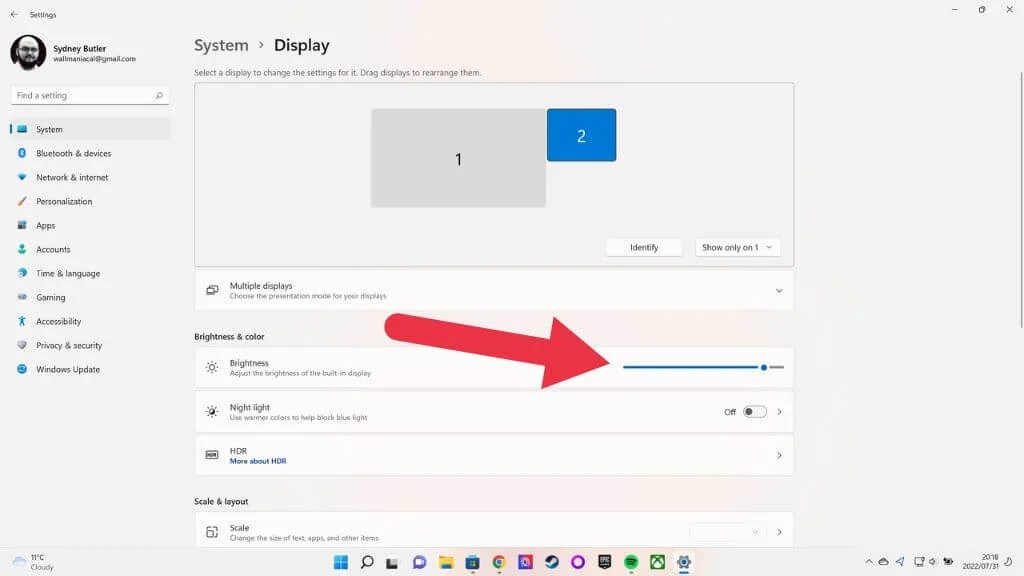Image resolution: width=1024 pixels, height=576 pixels.
Task: Launch Spotify from the taskbar
Action: point(631,563)
